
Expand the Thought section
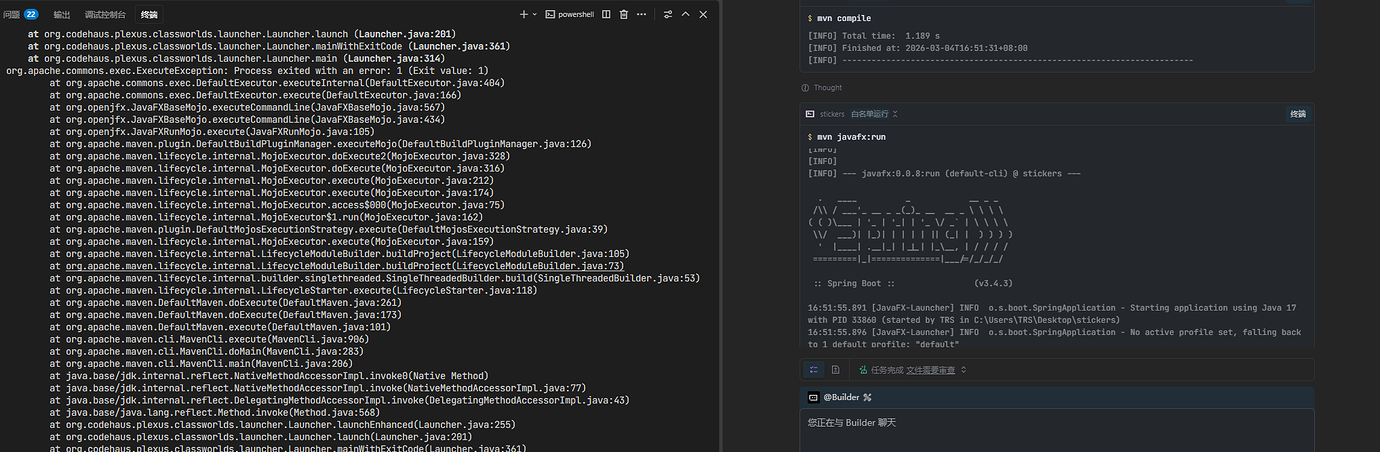tap(822, 88)
